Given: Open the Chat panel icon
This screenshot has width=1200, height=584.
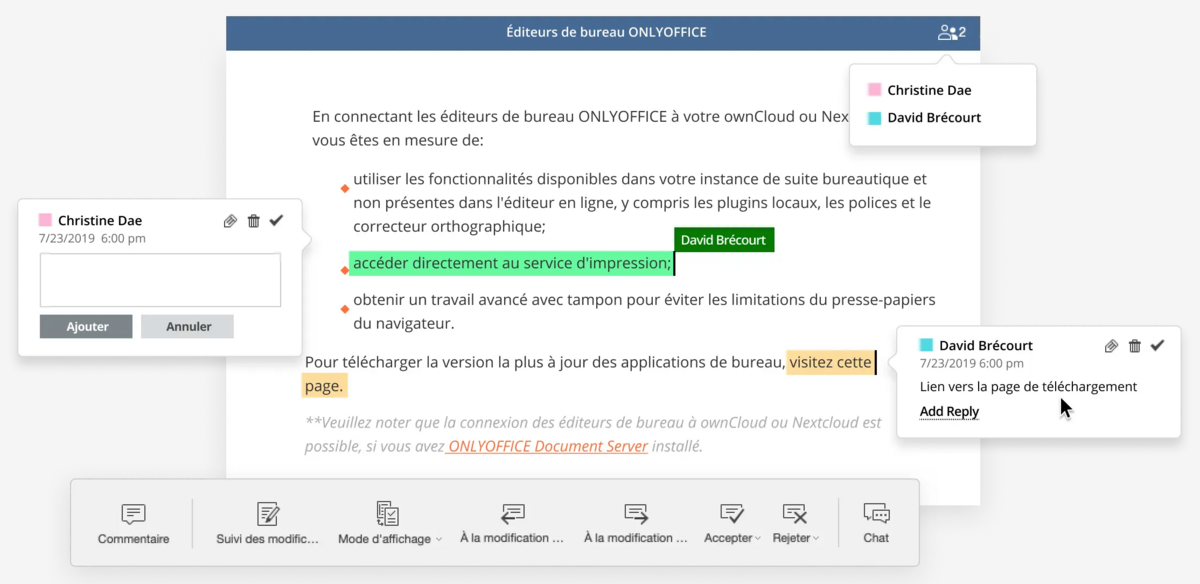Looking at the screenshot, I should [x=876, y=514].
